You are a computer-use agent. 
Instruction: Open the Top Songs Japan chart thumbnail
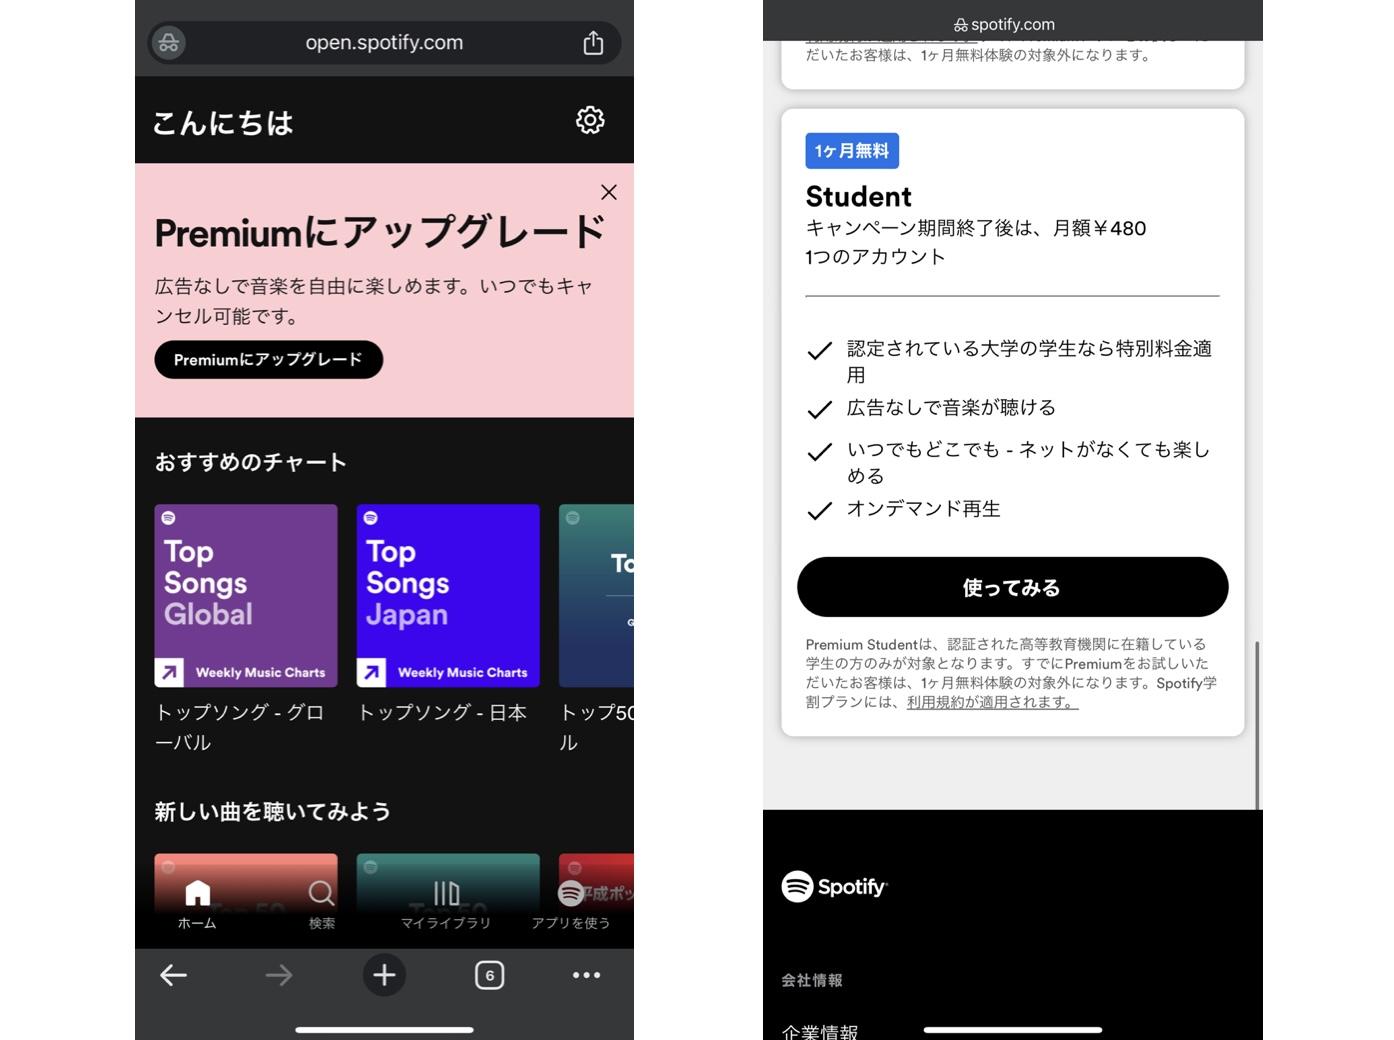point(448,596)
